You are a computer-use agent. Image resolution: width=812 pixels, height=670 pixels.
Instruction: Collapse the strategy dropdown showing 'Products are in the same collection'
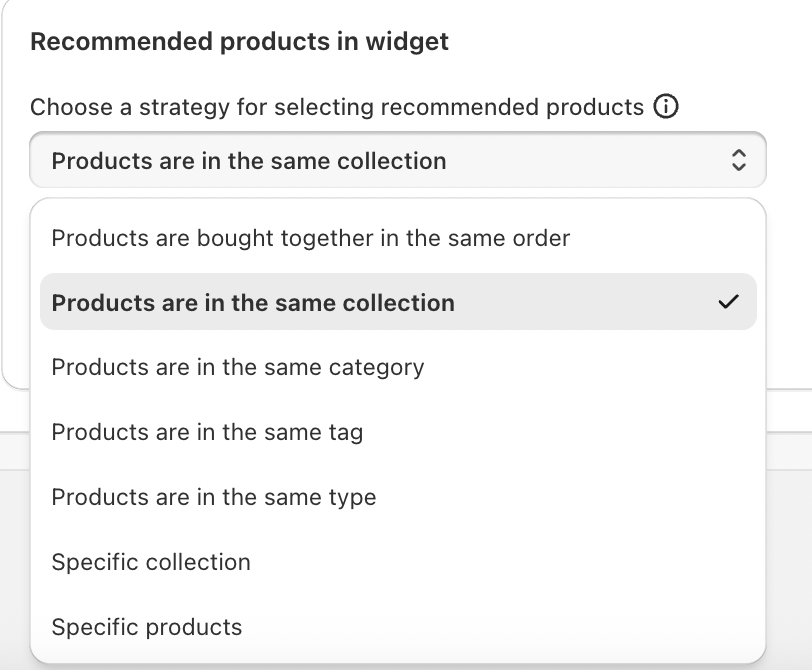pos(398,160)
